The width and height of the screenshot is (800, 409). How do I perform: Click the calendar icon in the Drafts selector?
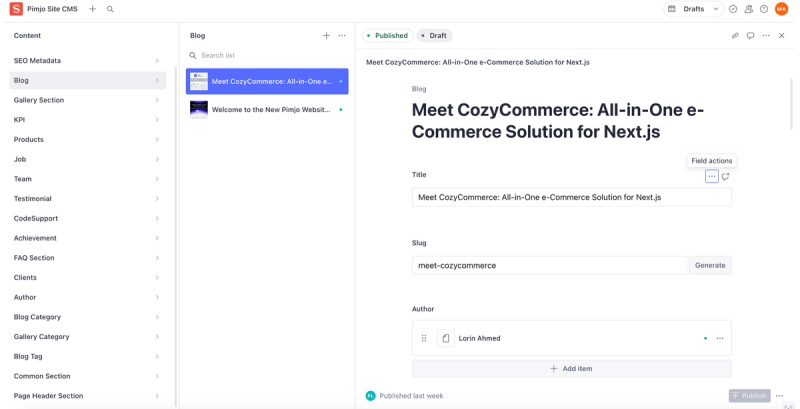672,9
